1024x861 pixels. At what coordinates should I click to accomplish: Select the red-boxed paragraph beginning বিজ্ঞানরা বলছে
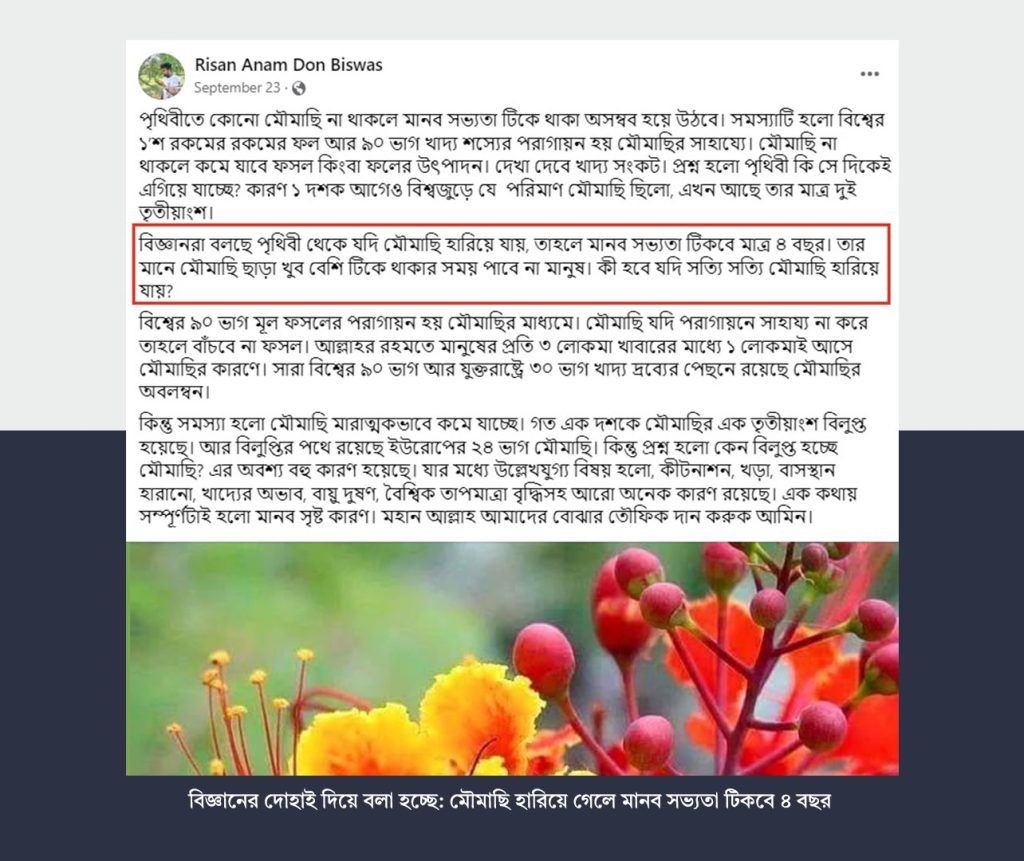(x=509, y=267)
